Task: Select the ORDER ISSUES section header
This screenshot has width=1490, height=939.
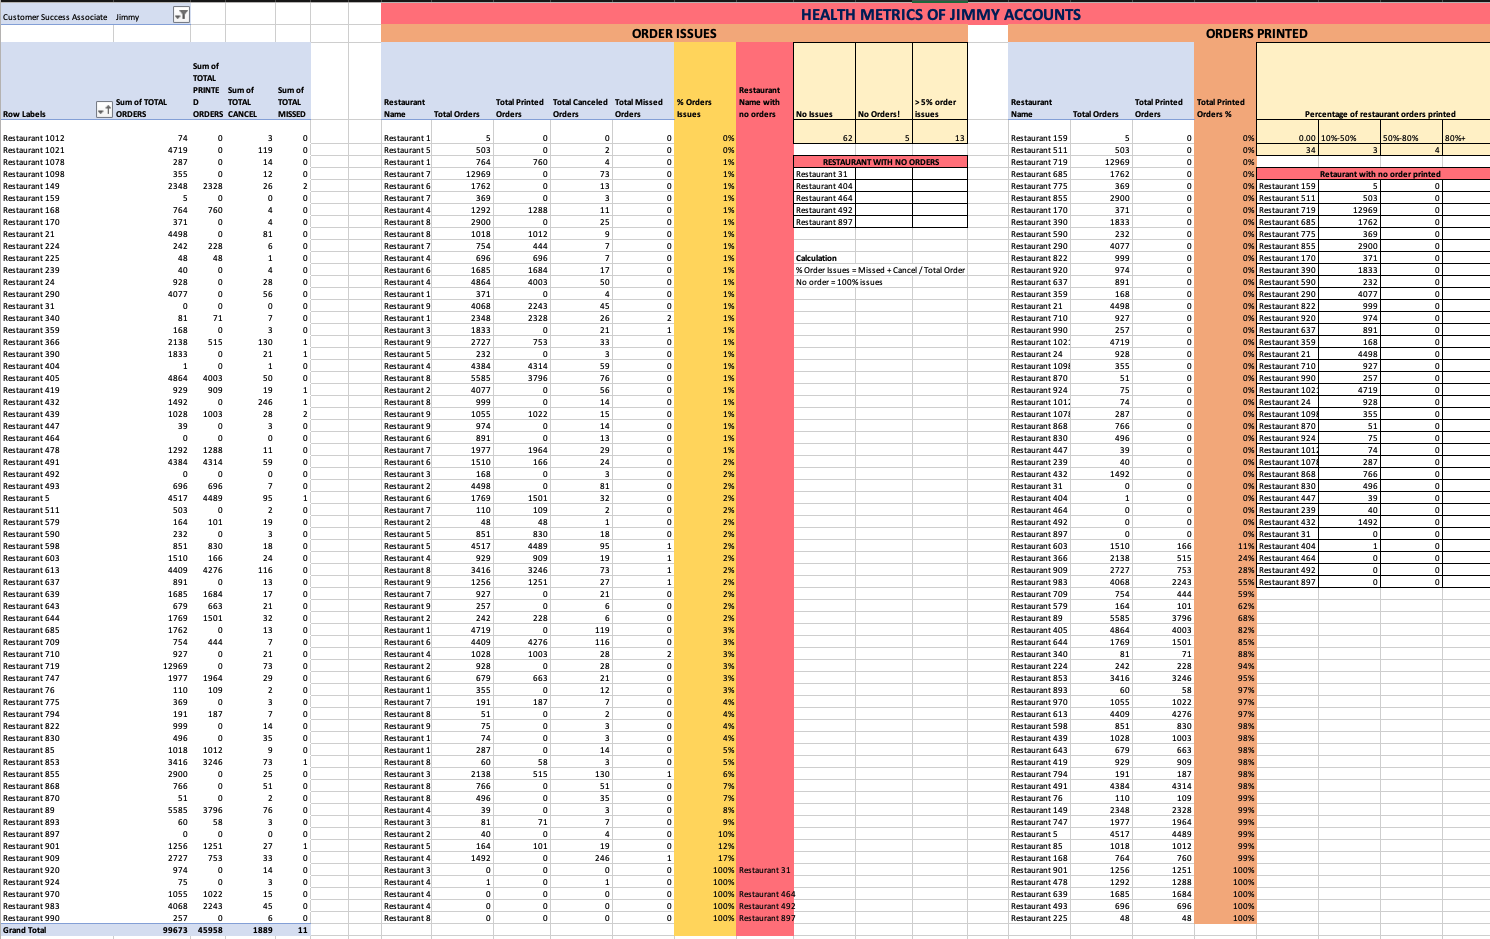Action: [x=674, y=34]
